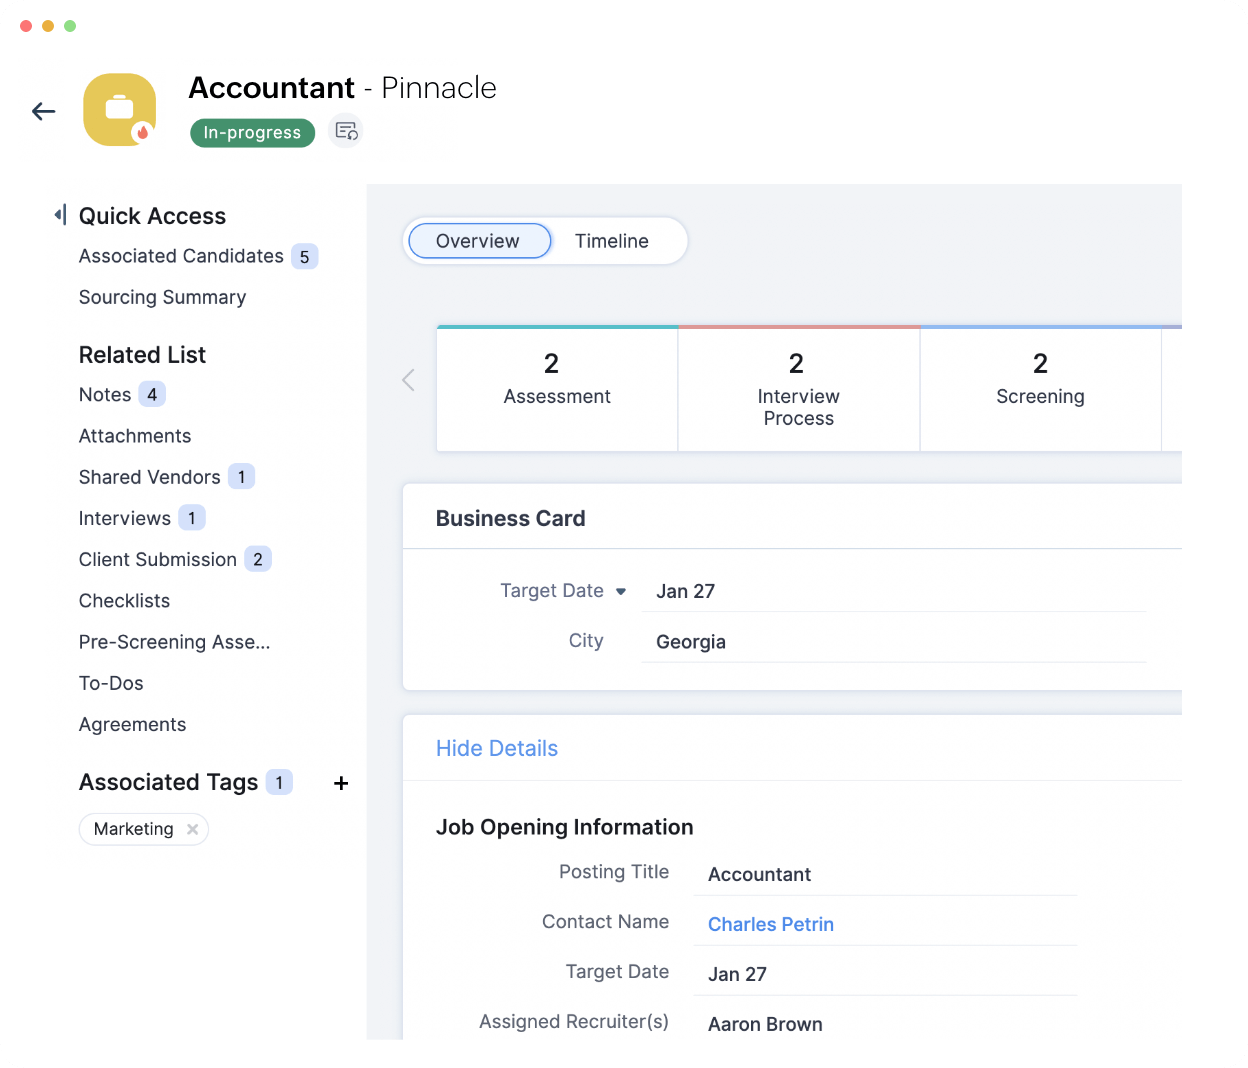
Task: Open the Target Date field dropdown
Action: 621,591
